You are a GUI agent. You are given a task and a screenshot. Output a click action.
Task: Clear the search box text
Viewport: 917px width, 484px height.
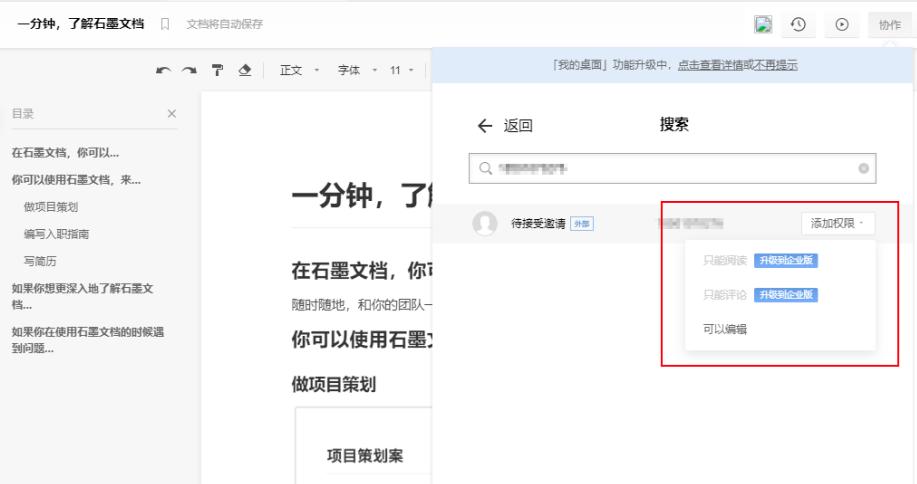click(863, 168)
